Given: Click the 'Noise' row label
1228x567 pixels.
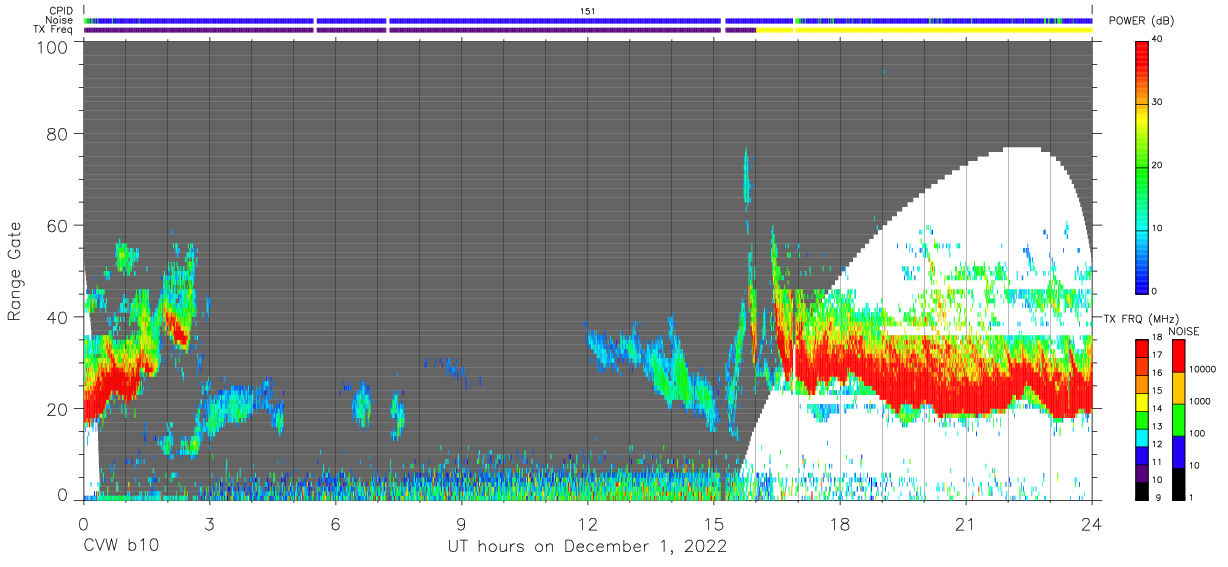Looking at the screenshot, I should 61,20.
